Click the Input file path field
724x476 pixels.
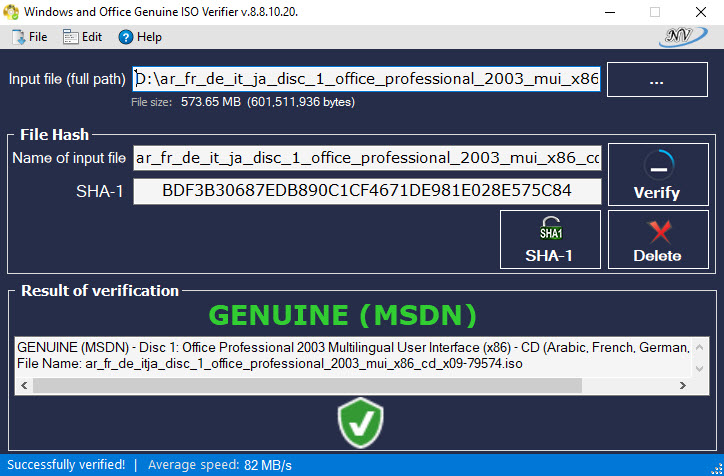(367, 79)
